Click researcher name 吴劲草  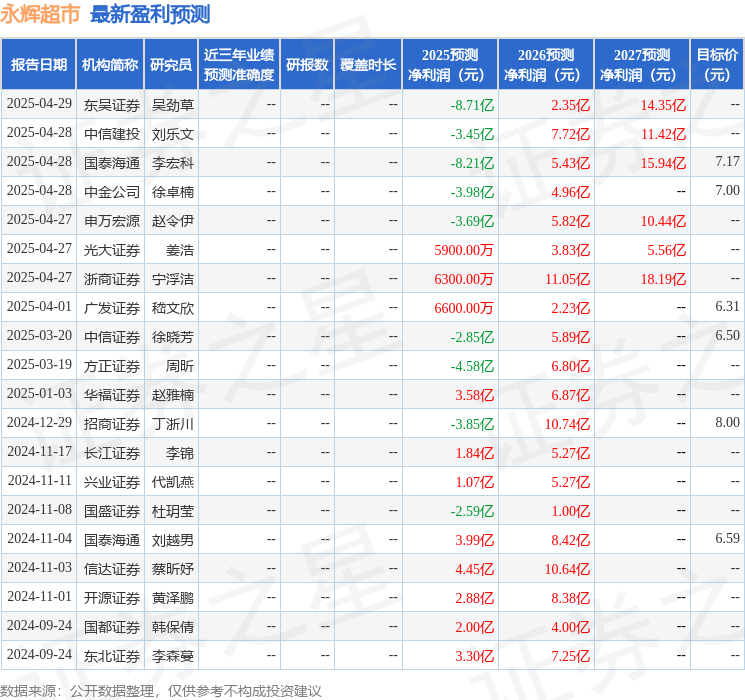click(172, 105)
